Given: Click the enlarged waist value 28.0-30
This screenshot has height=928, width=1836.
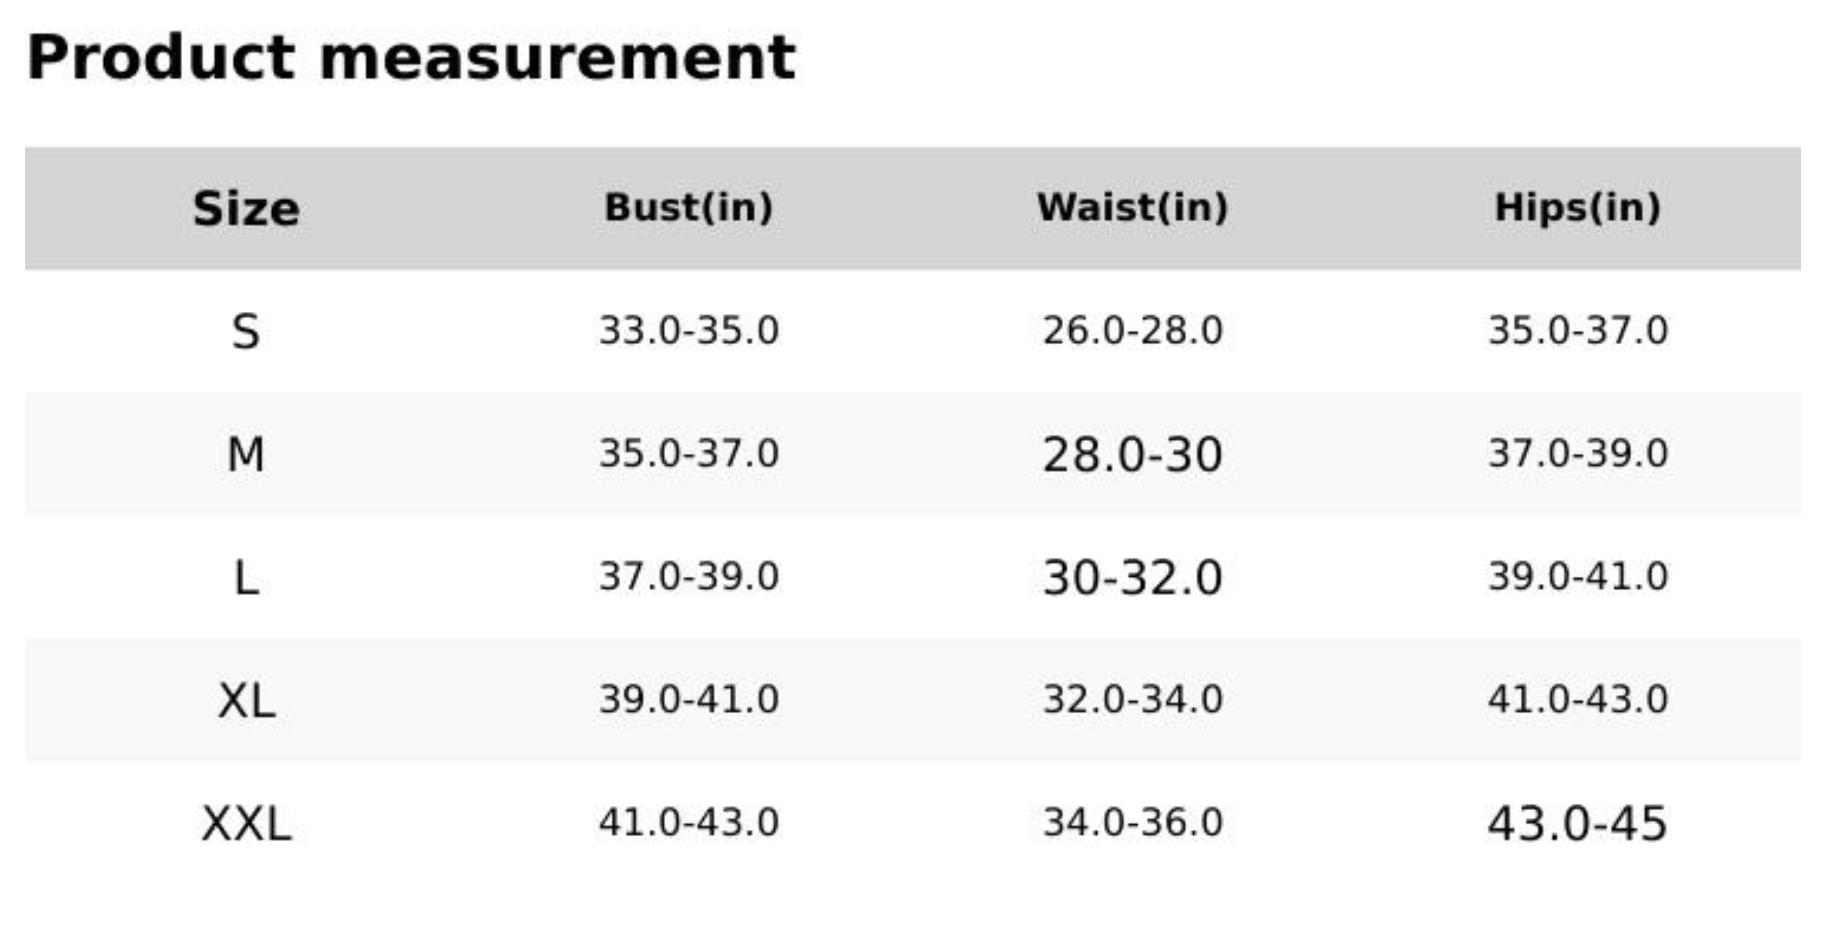Looking at the screenshot, I should coord(1132,454).
